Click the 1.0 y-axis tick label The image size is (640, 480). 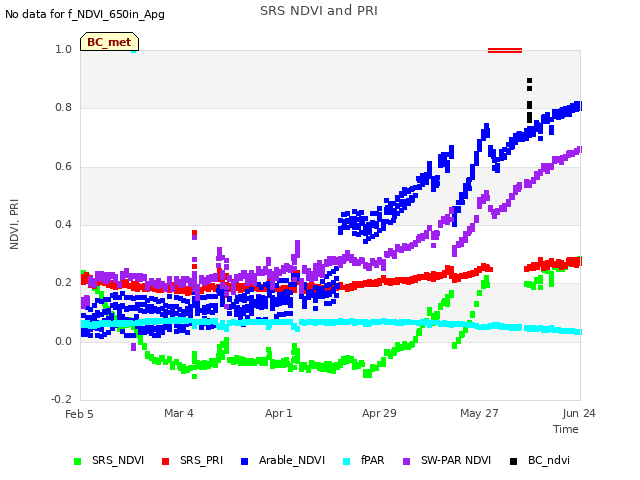point(63,49)
